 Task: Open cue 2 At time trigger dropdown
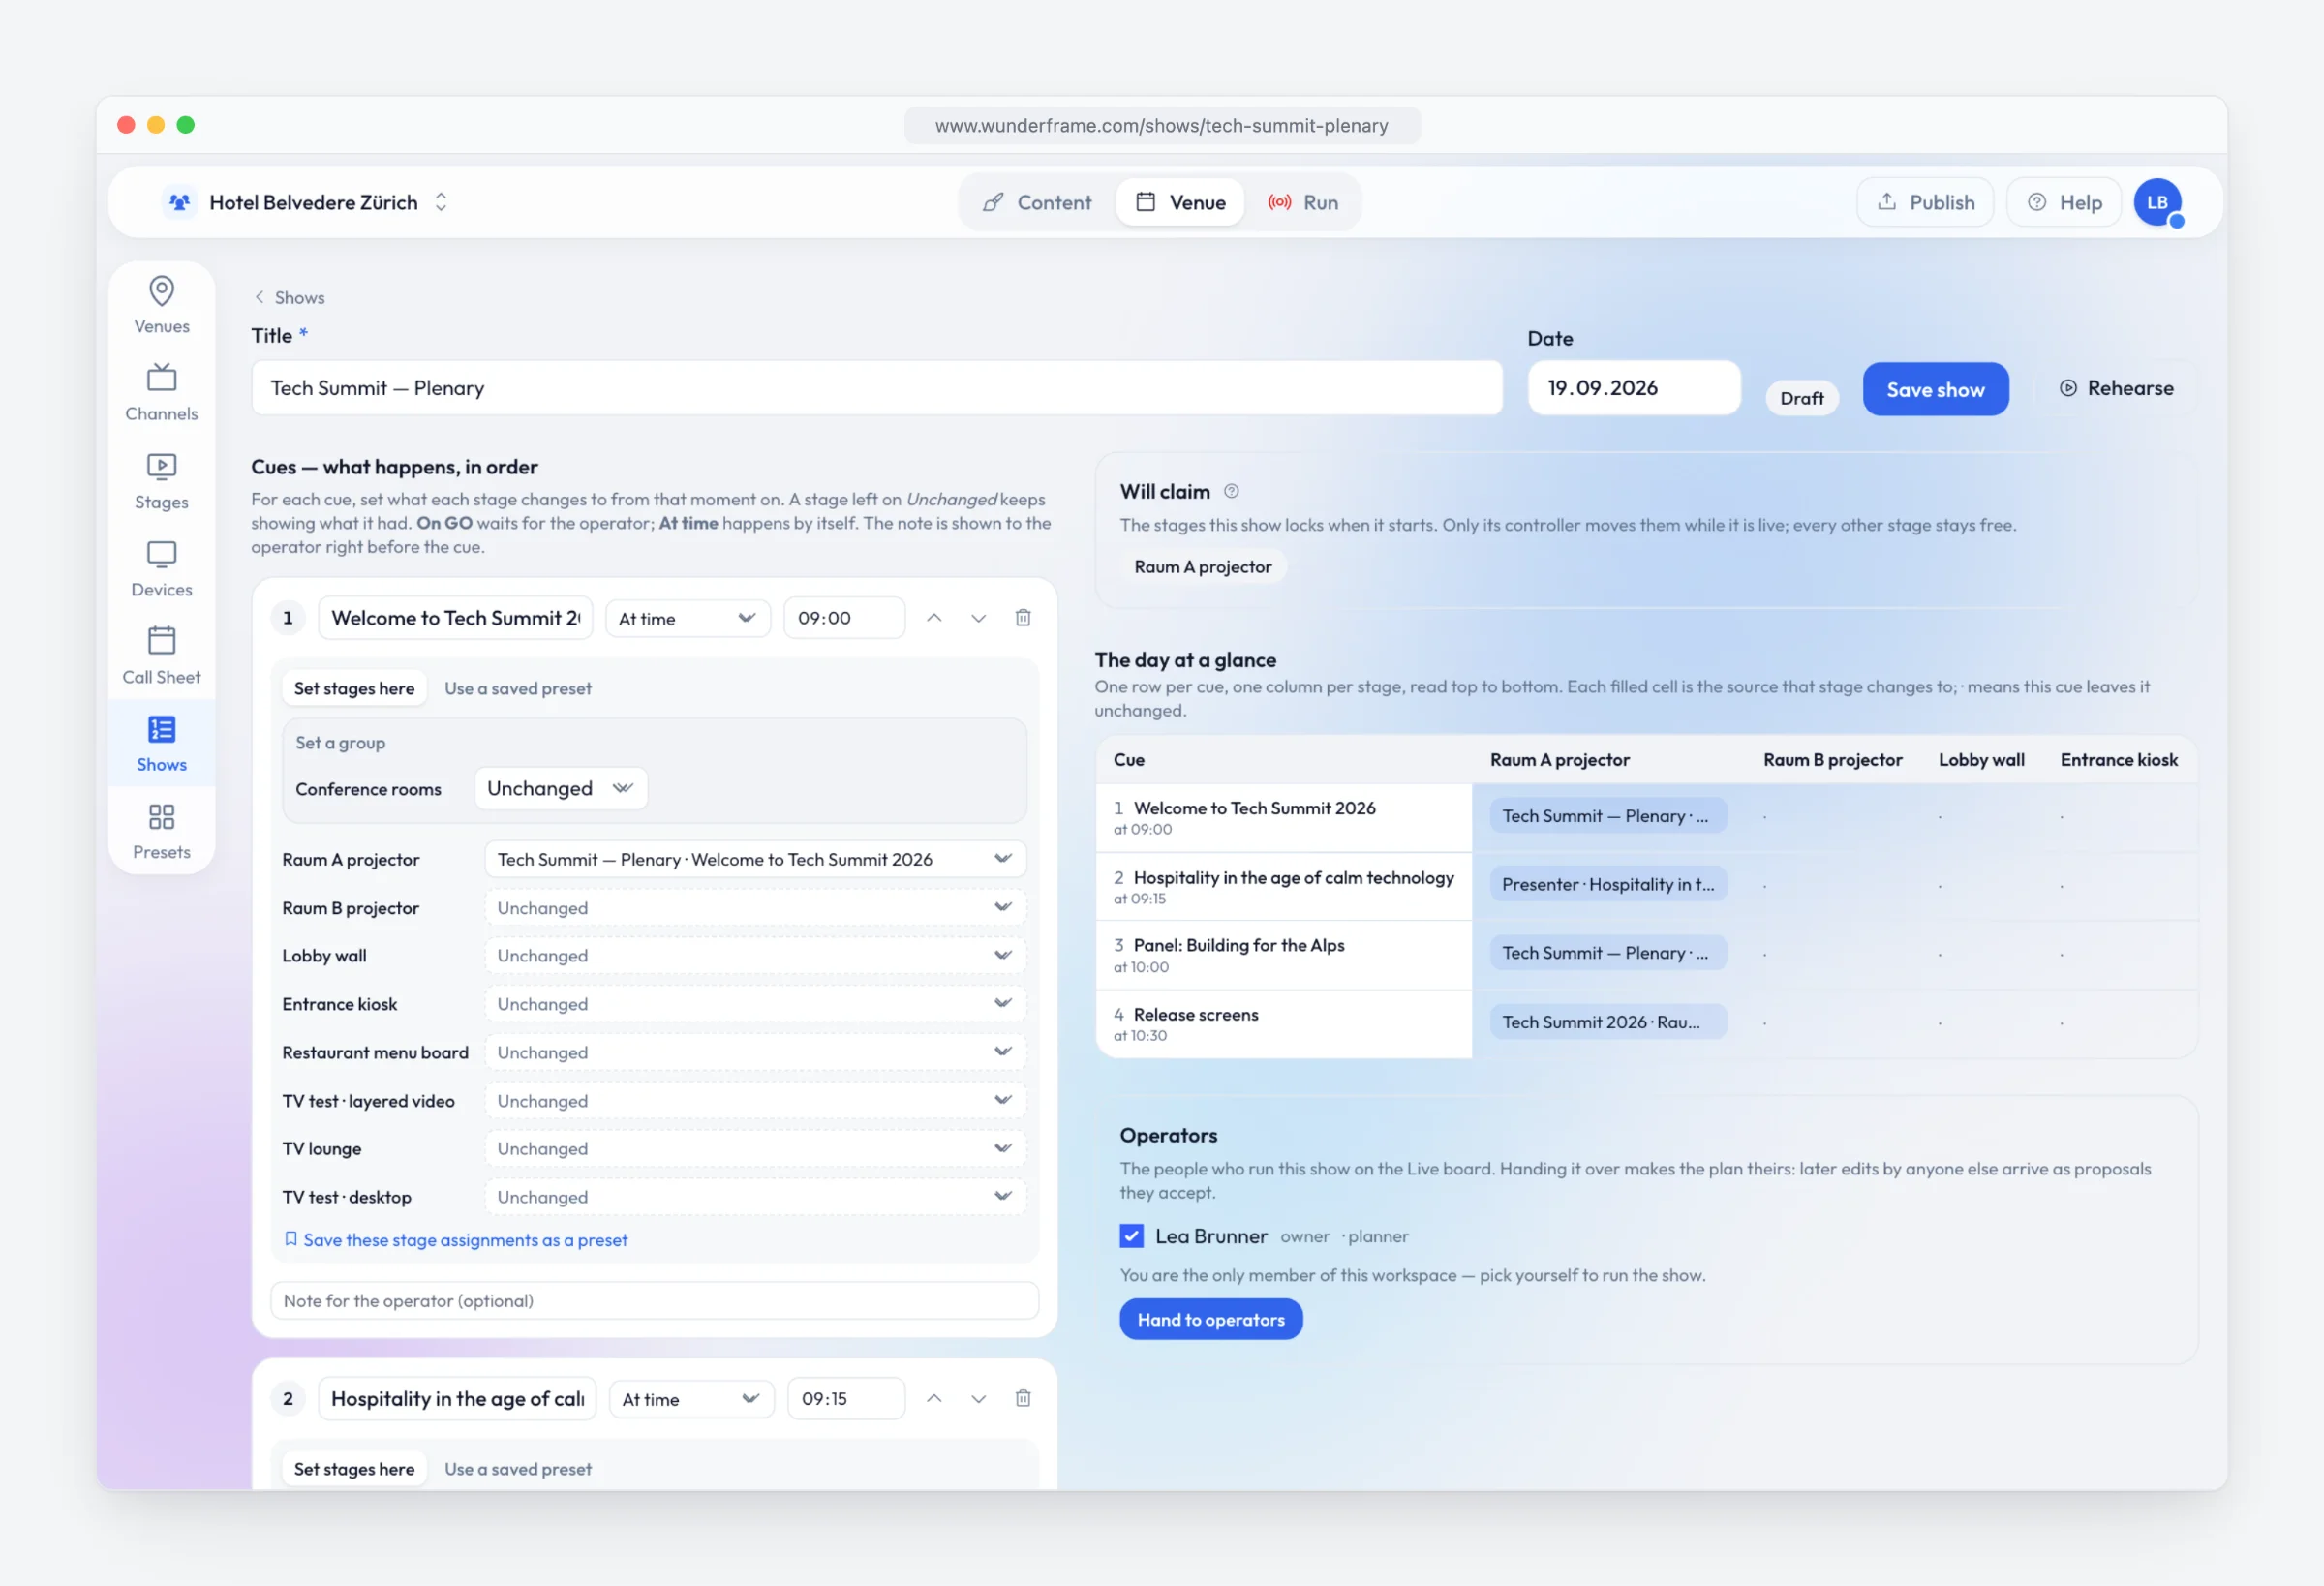[x=691, y=1398]
